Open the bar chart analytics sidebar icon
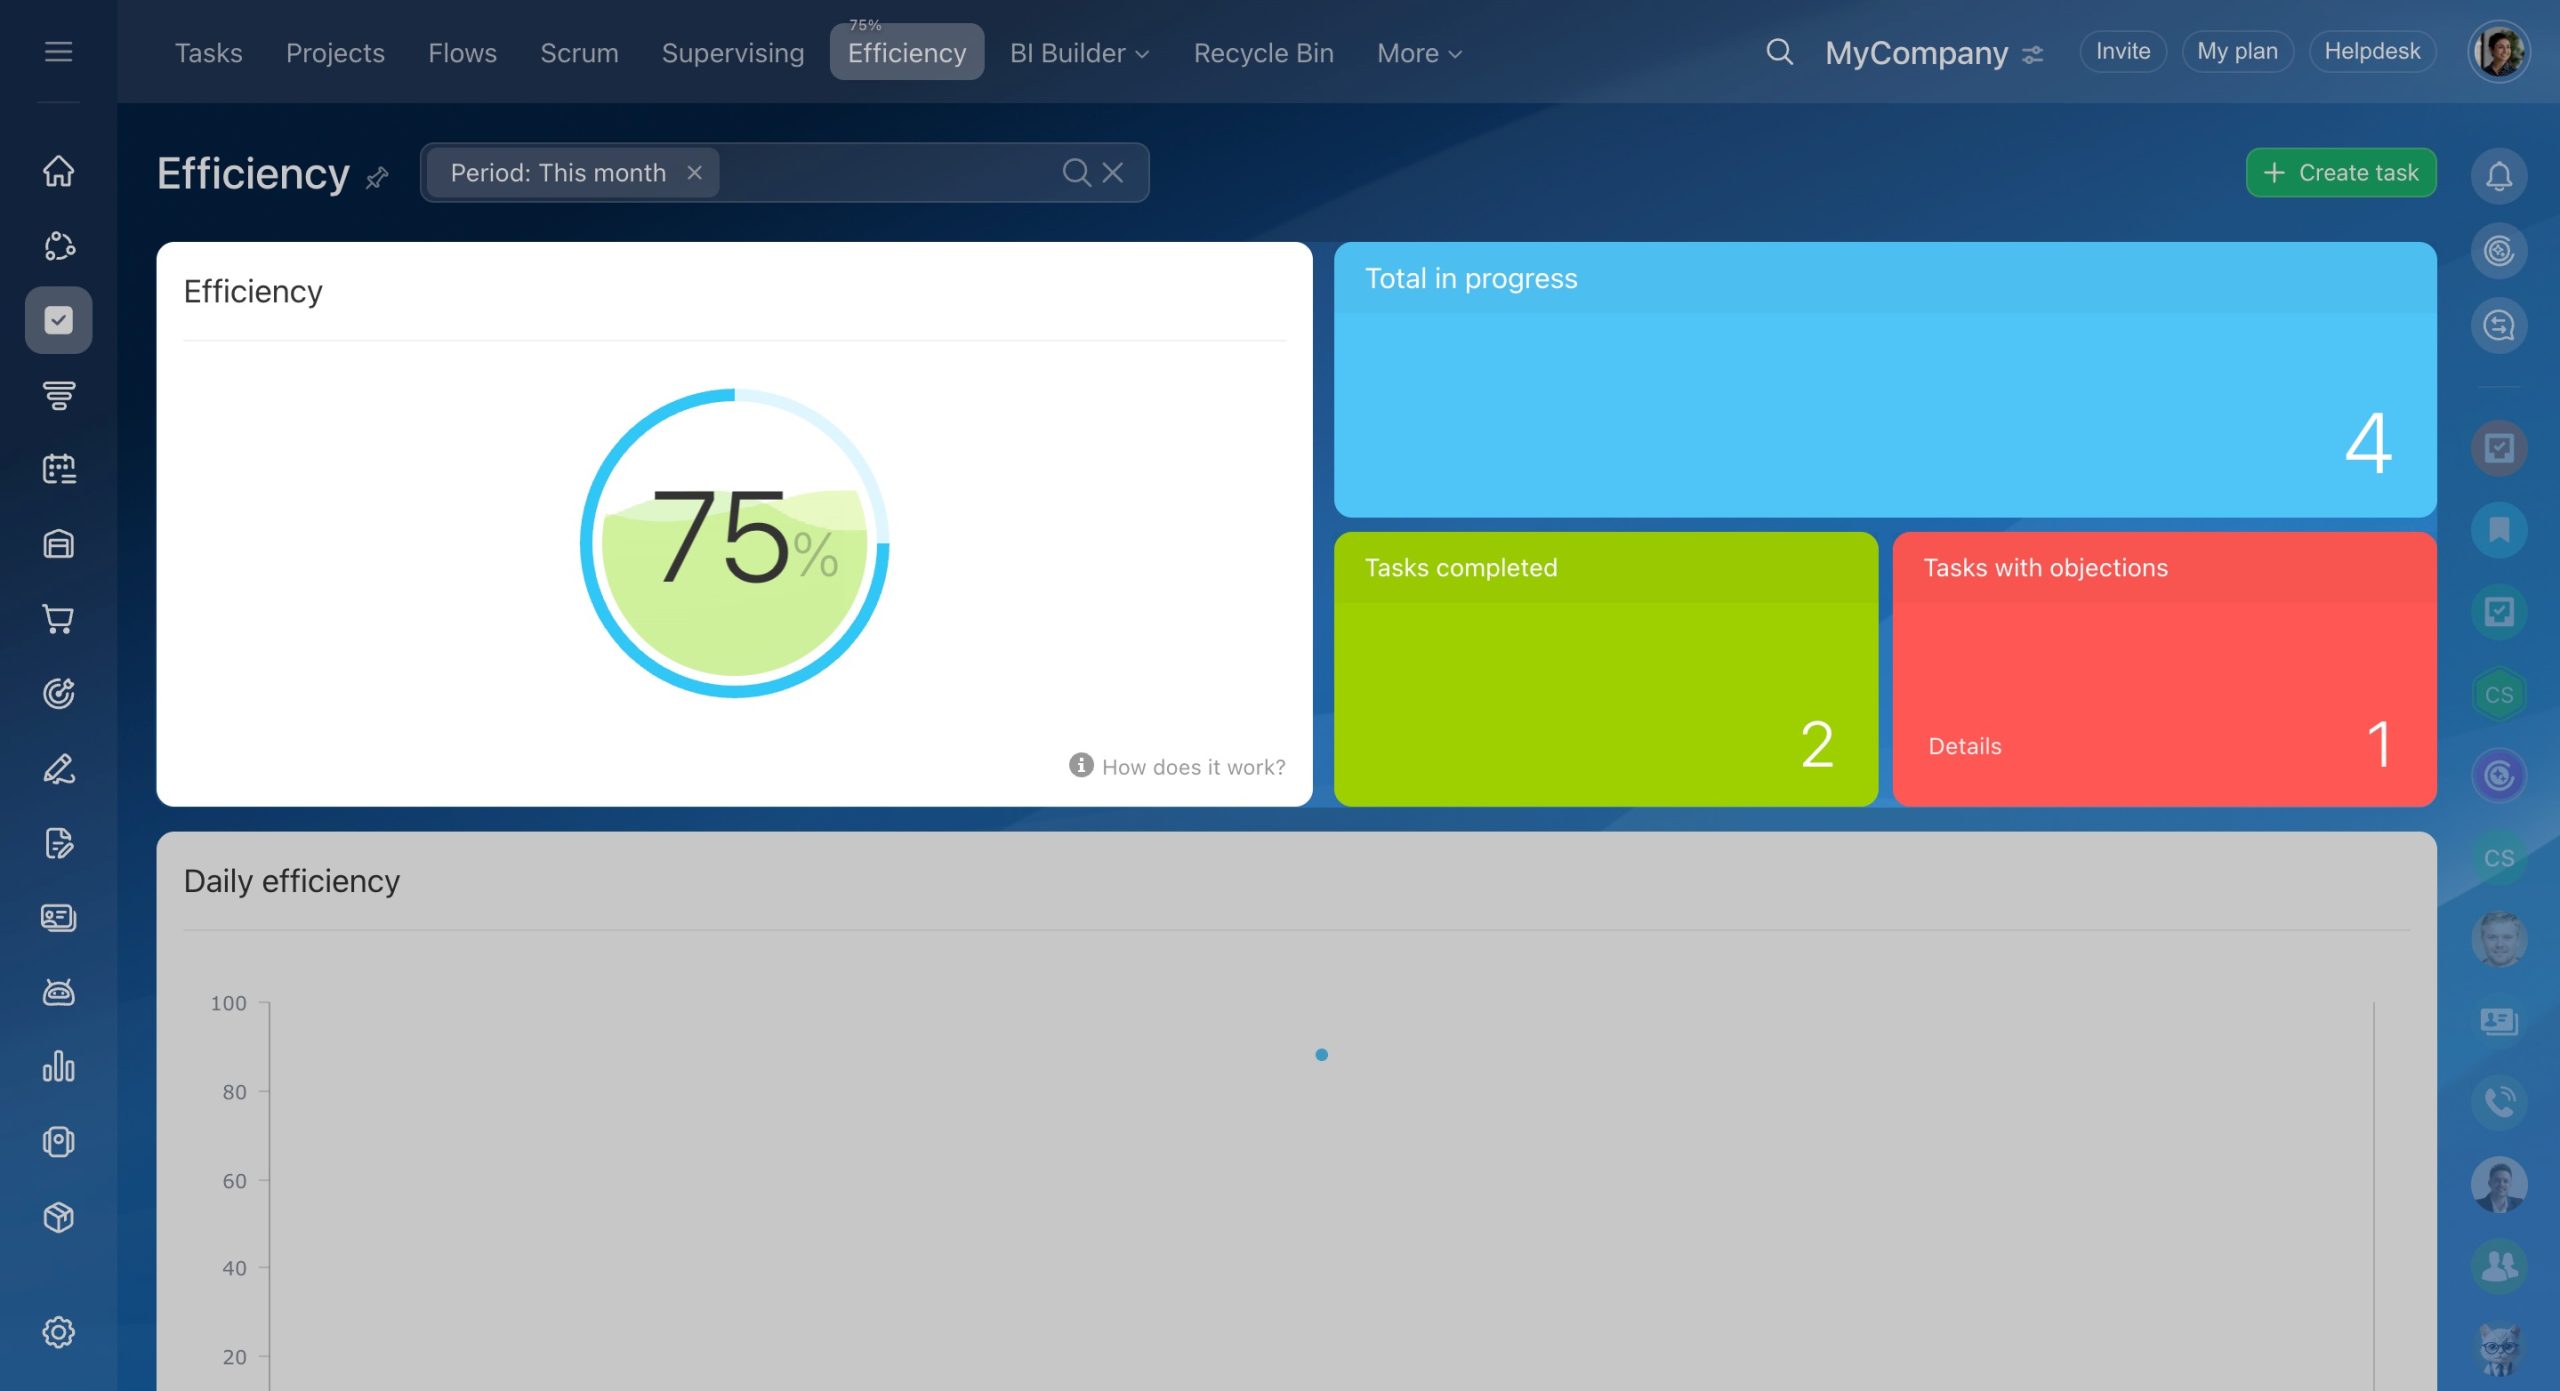This screenshot has width=2560, height=1391. [x=58, y=1067]
